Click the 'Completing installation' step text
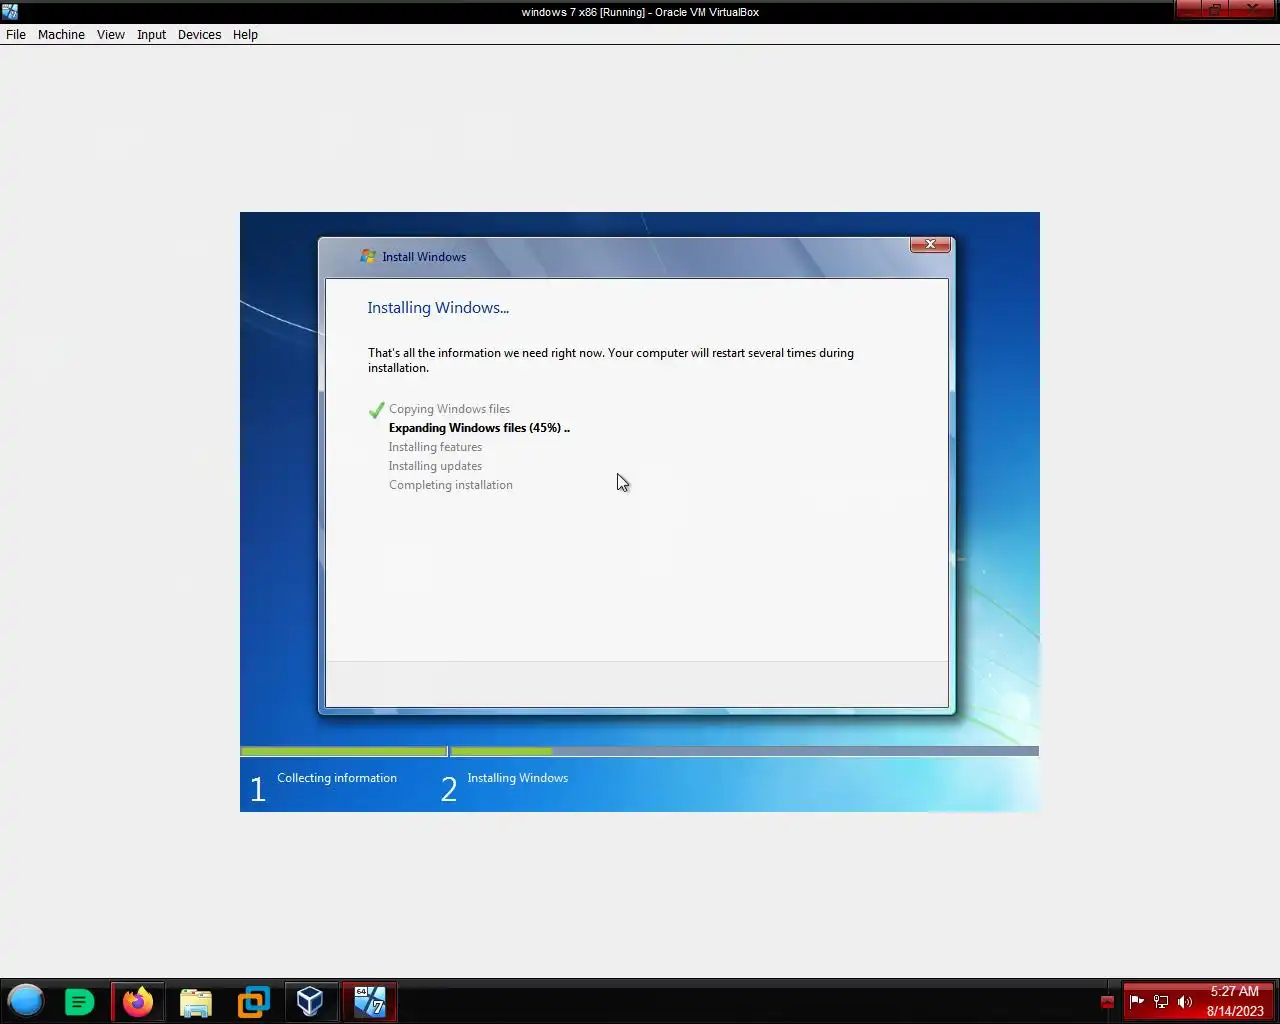 coord(451,485)
